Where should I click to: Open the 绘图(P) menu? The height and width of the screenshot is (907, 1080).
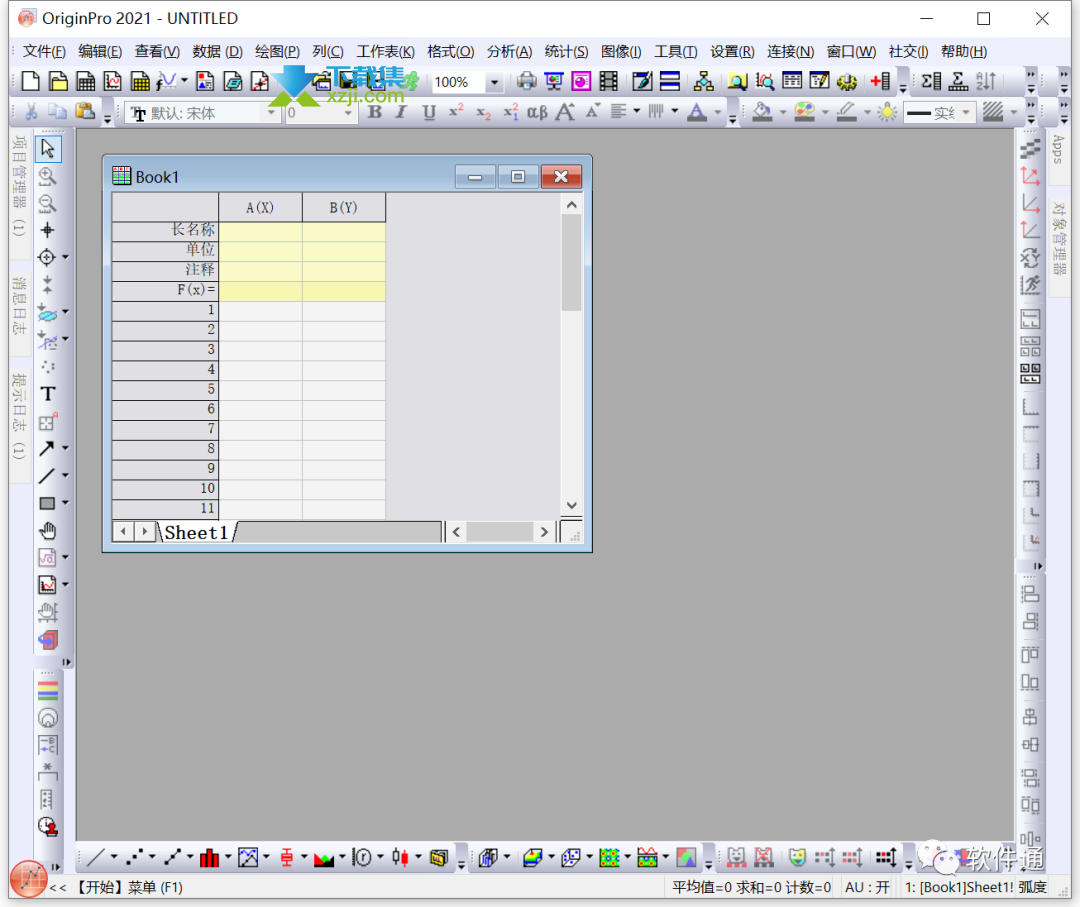277,52
